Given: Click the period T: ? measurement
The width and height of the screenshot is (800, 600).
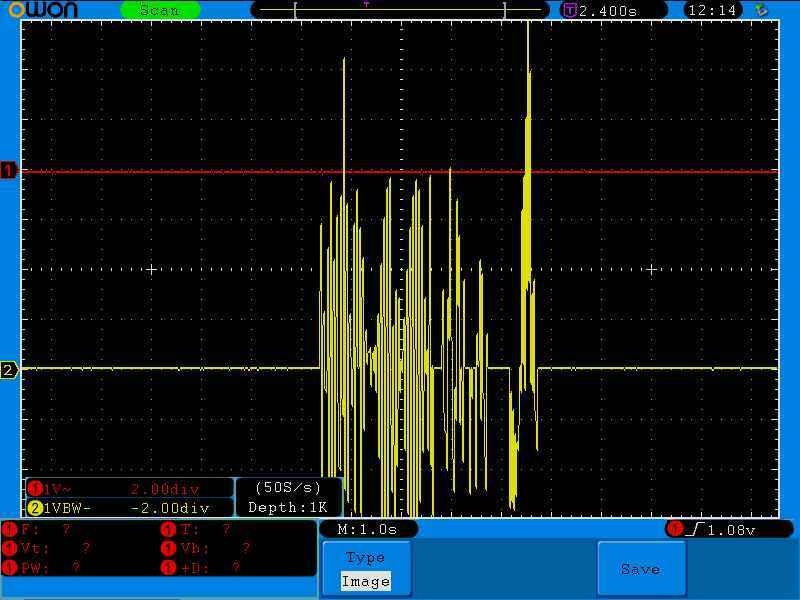Looking at the screenshot, I should coord(196,529).
